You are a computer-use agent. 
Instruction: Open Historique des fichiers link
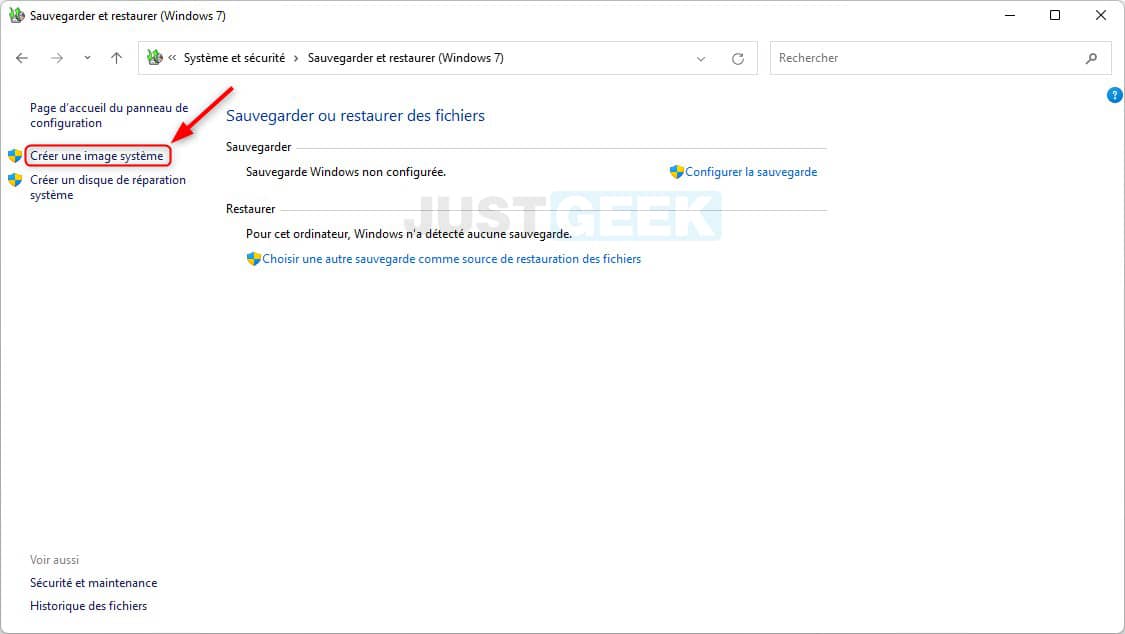pos(88,606)
